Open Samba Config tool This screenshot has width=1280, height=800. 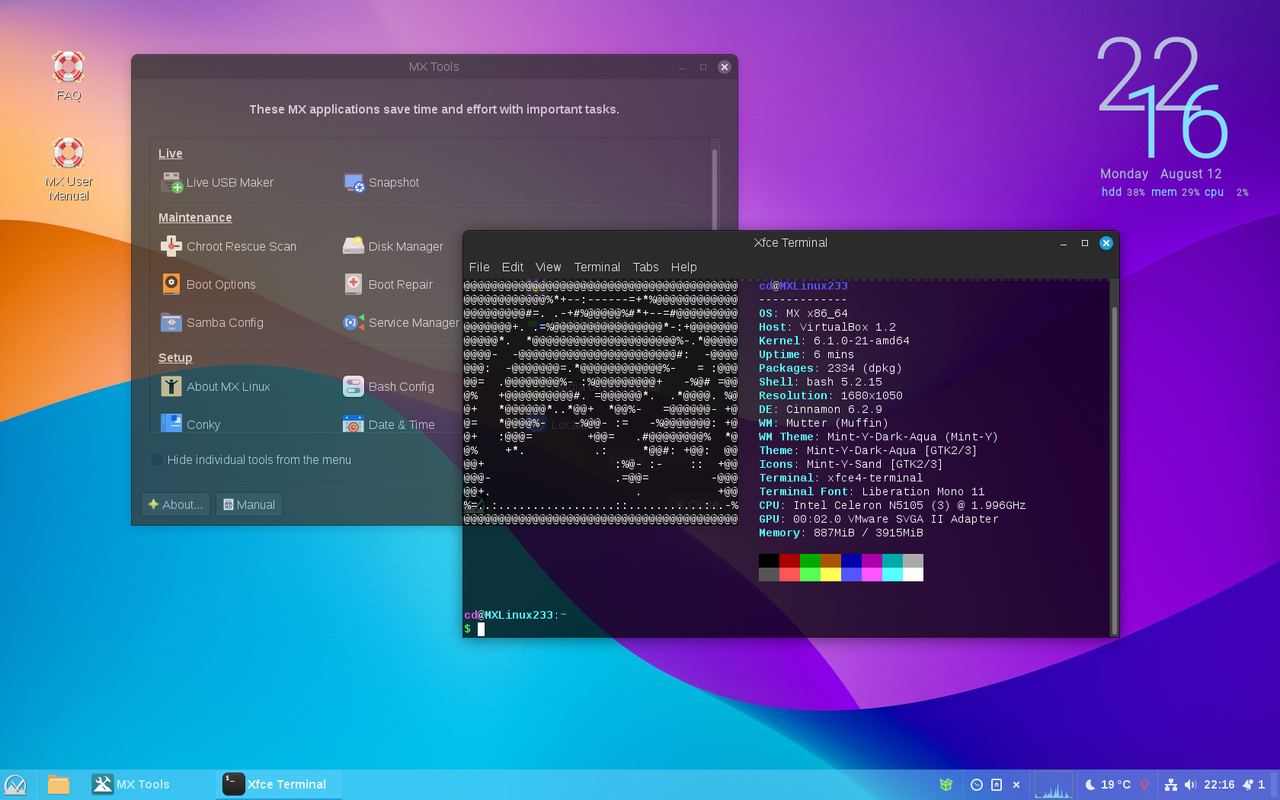coord(212,322)
